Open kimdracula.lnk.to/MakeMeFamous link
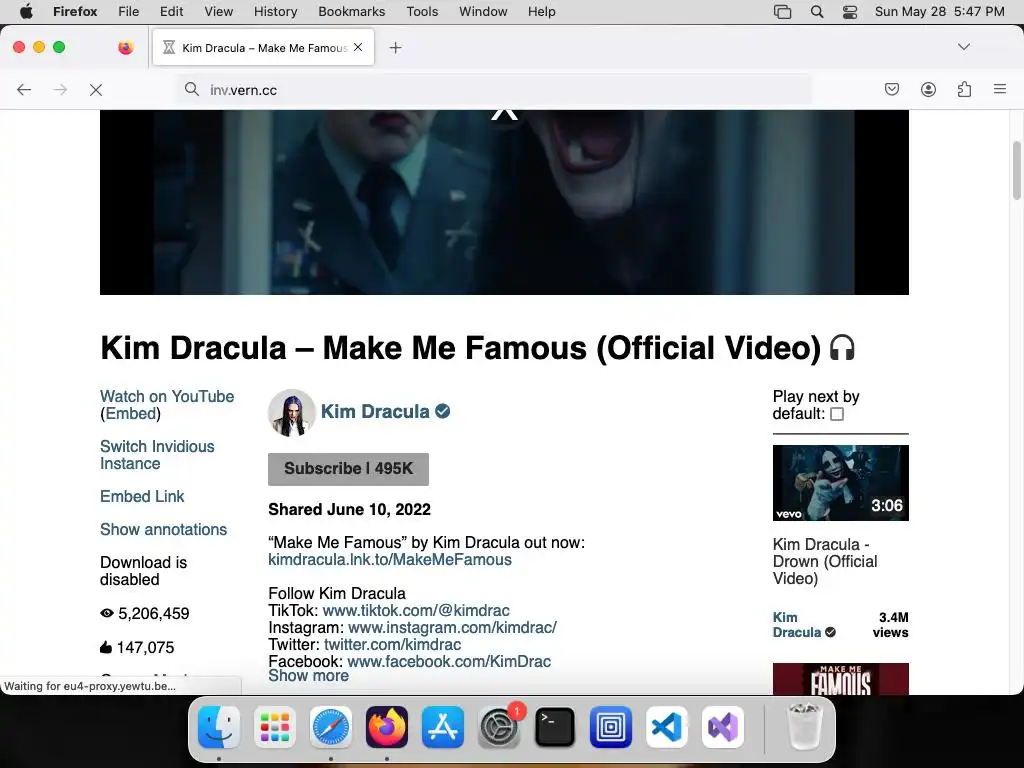The height and width of the screenshot is (768, 1024). 390,560
